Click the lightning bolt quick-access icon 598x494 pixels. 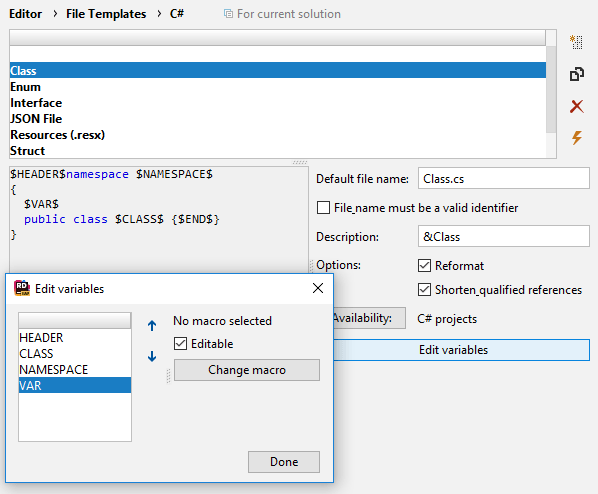coord(576,138)
